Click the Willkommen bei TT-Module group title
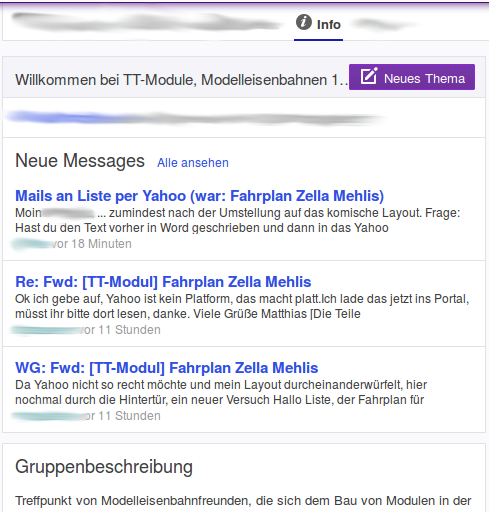The image size is (489, 512). (x=181, y=80)
